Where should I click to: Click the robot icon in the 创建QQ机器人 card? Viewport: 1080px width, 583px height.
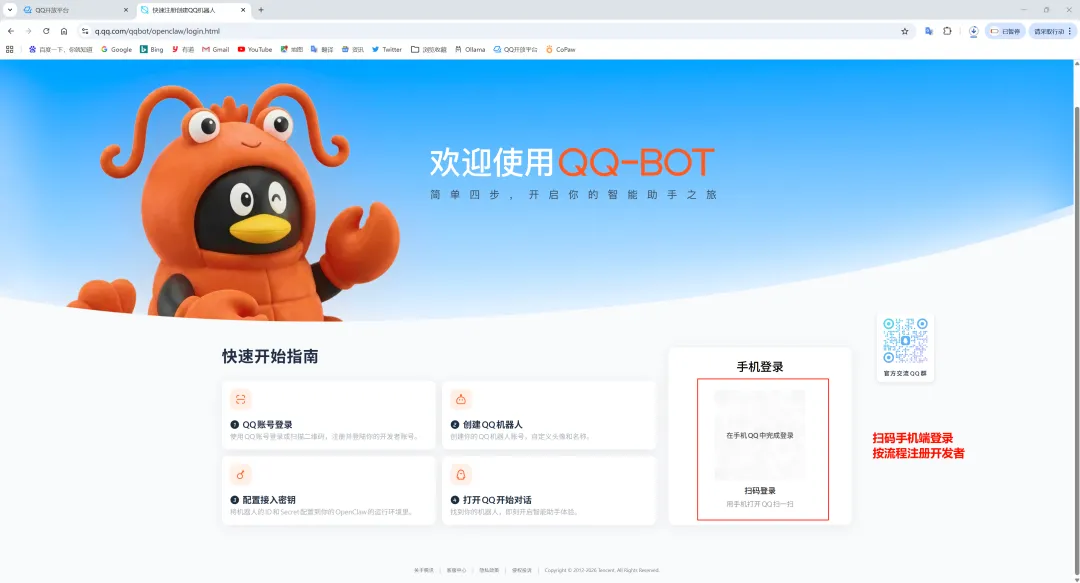click(x=461, y=399)
